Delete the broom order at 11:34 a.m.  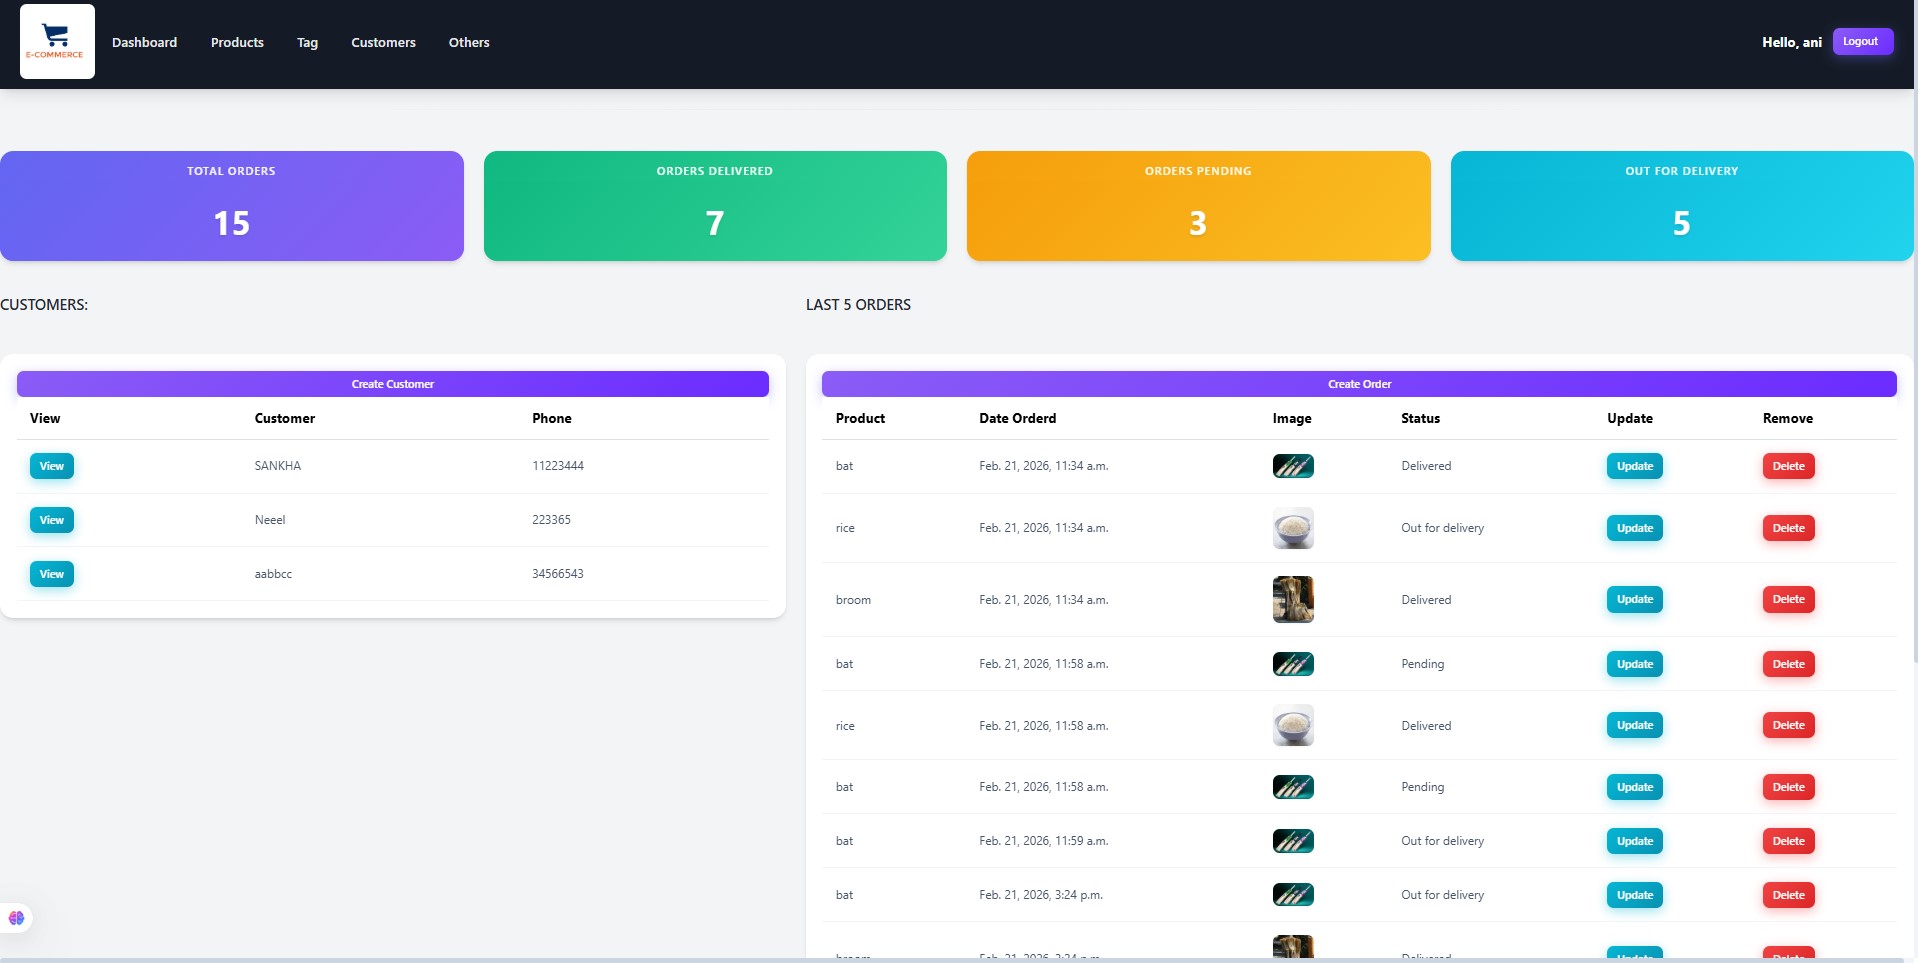(1788, 599)
